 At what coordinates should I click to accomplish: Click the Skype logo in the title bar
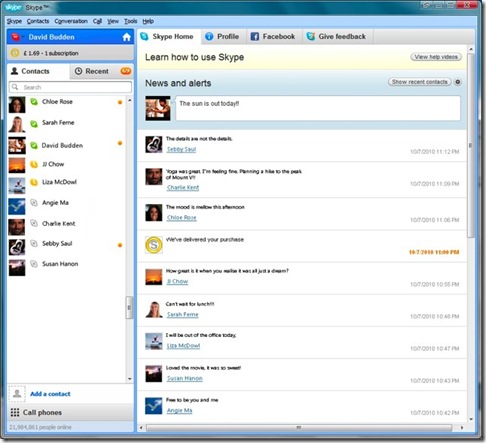13,7
